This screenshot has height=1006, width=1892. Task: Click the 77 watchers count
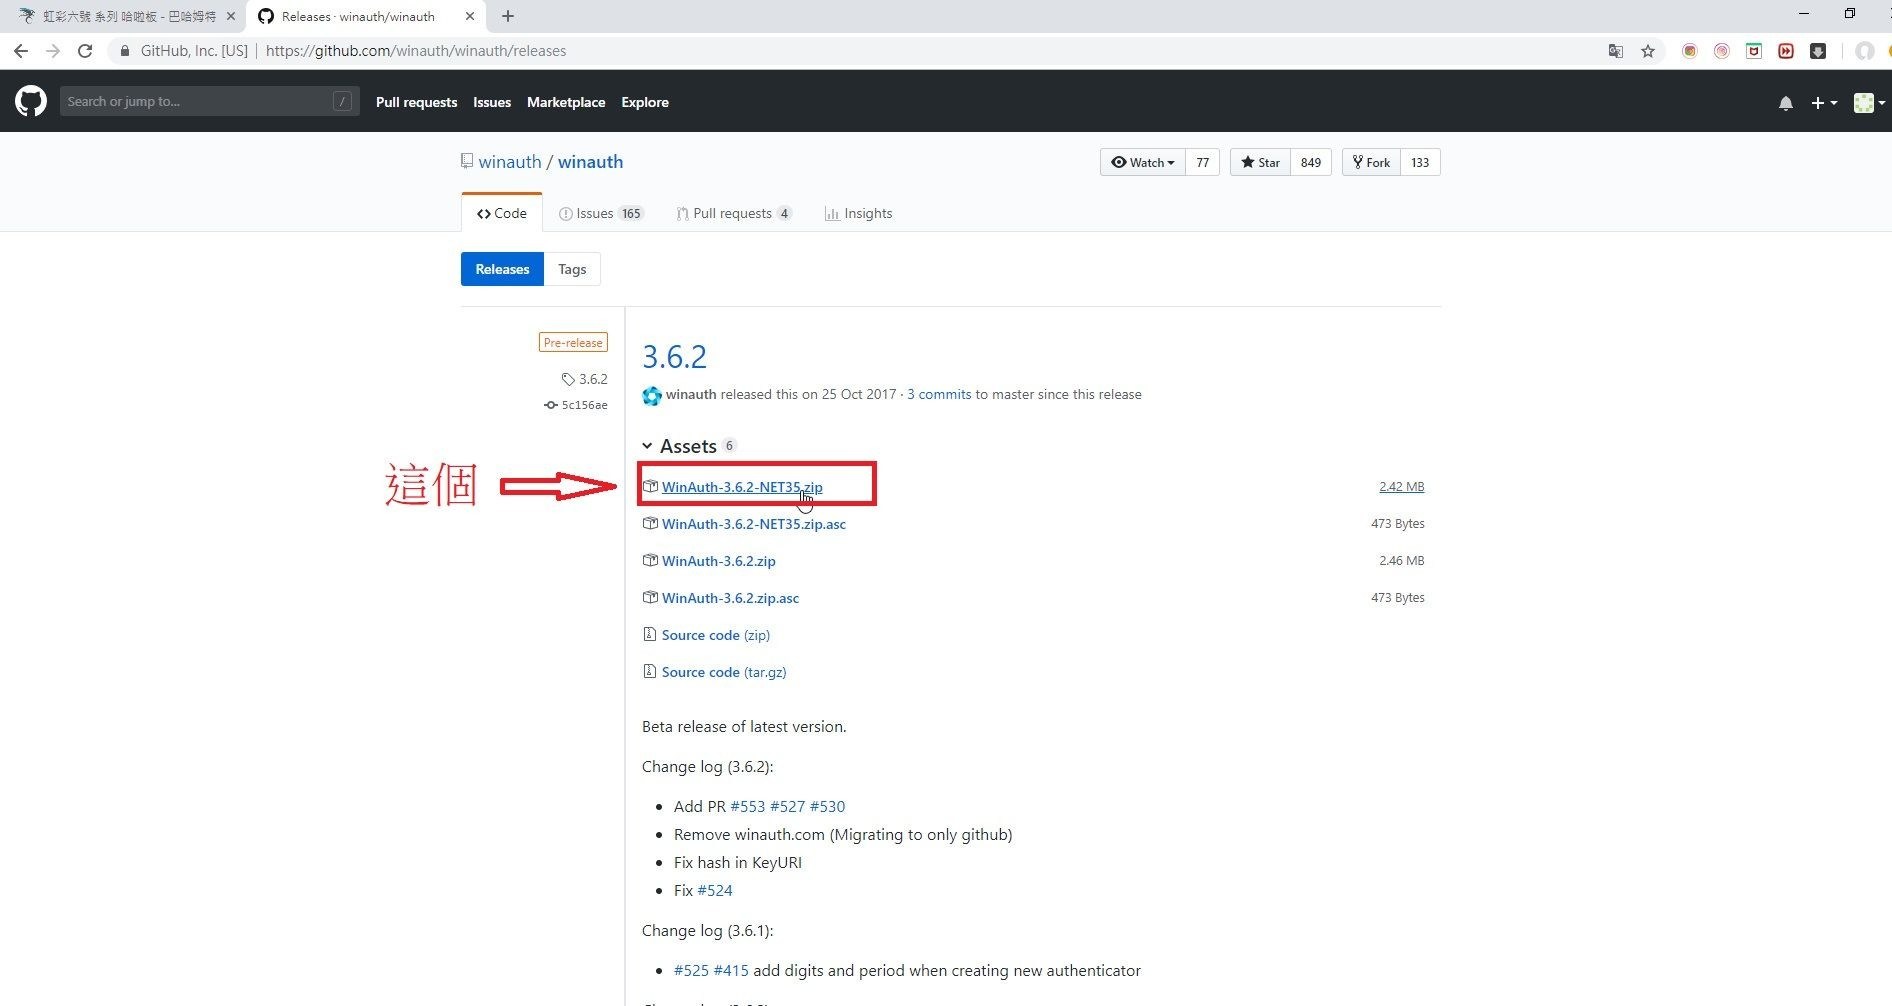pyautogui.click(x=1203, y=162)
